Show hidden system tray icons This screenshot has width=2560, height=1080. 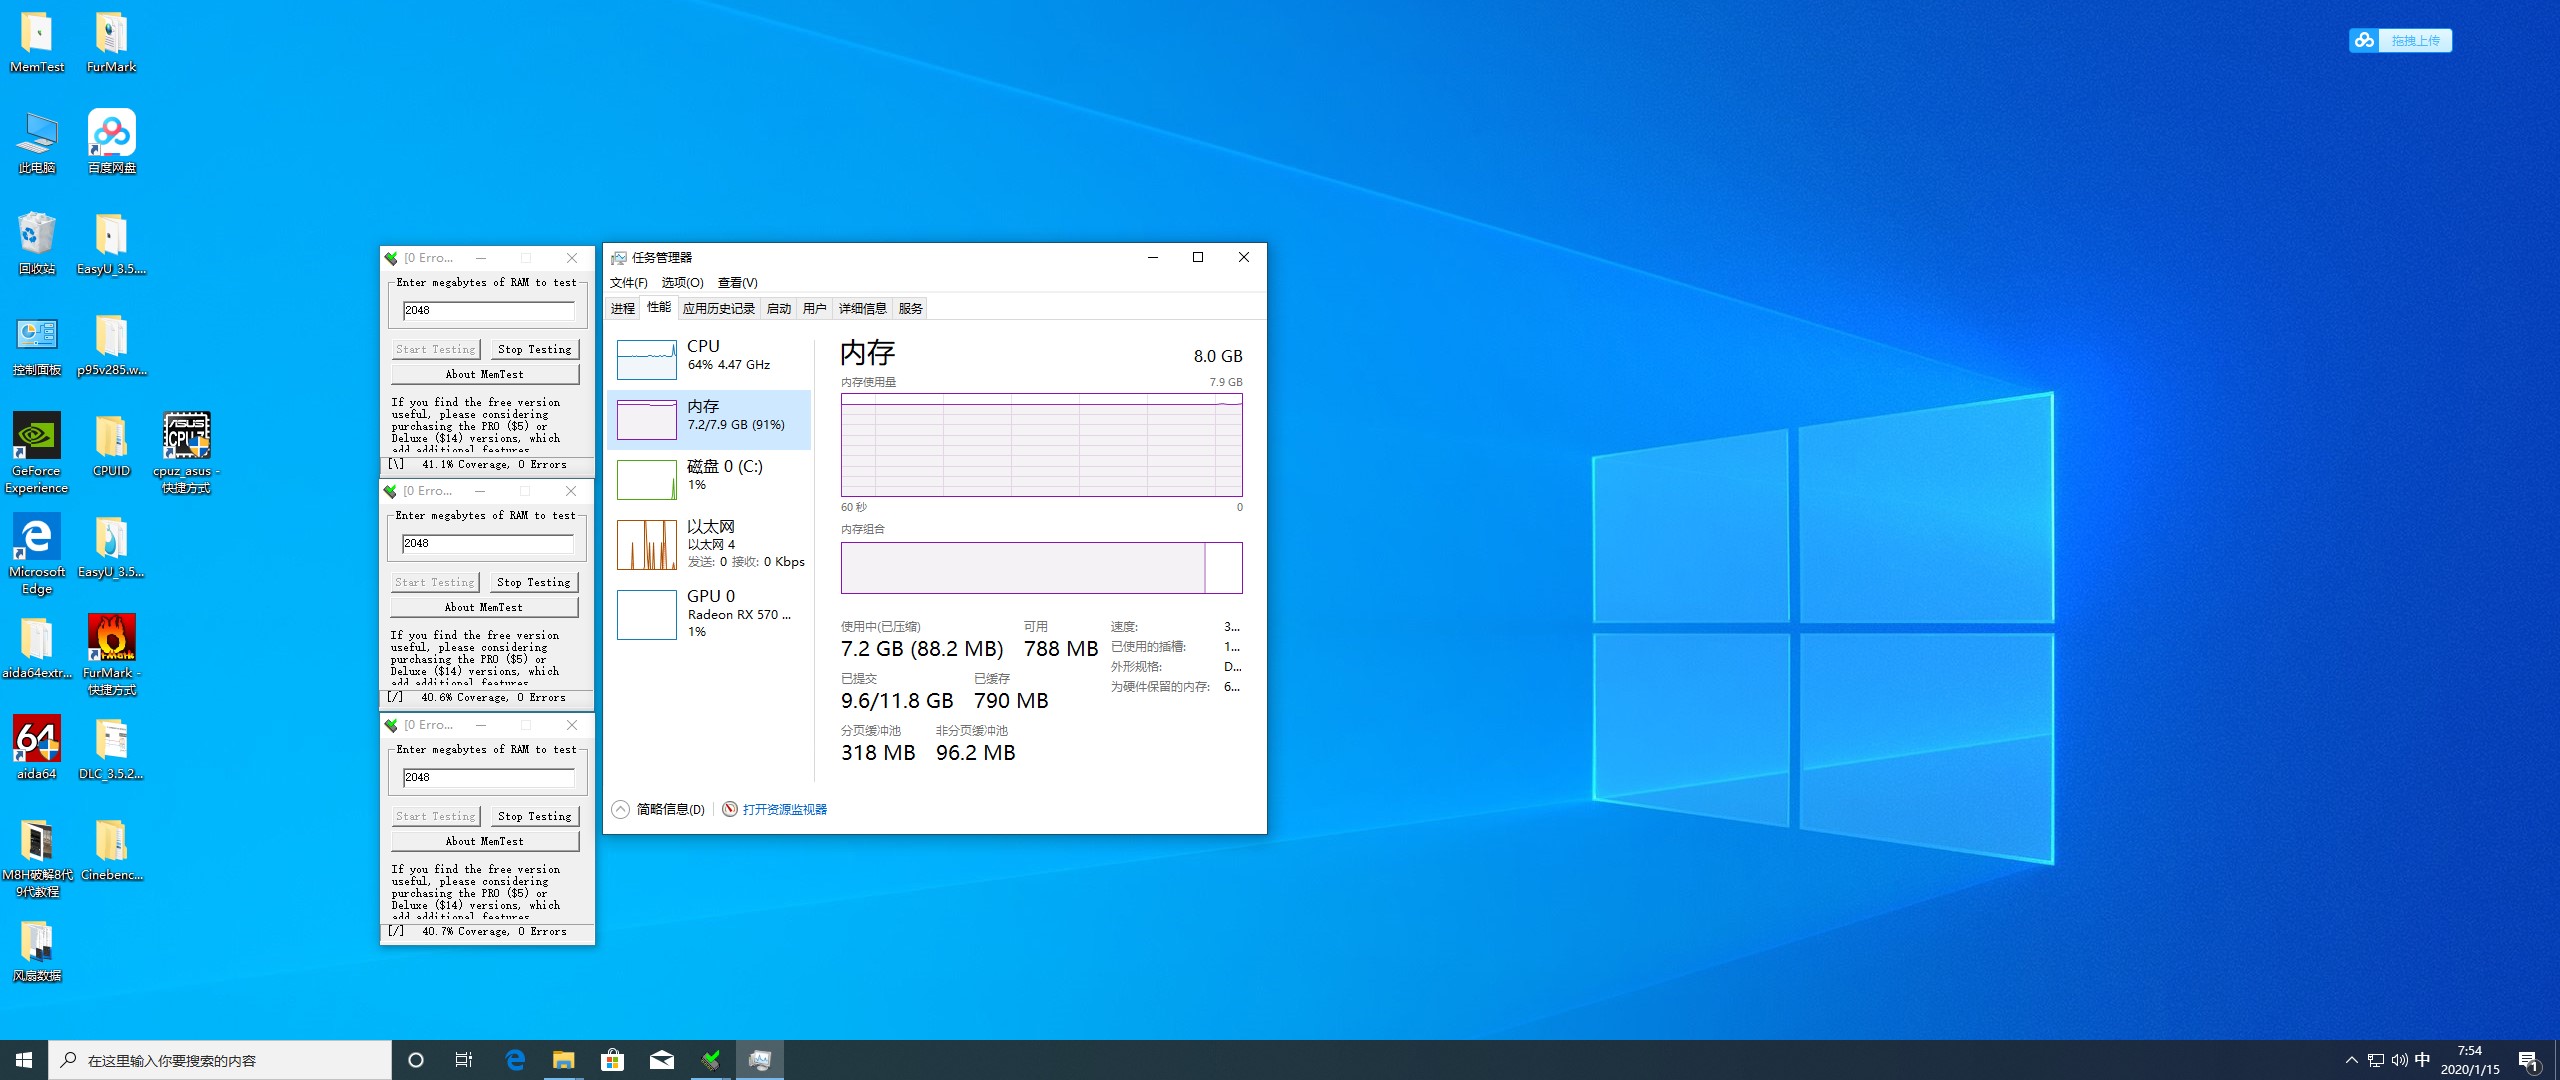tap(2351, 1060)
